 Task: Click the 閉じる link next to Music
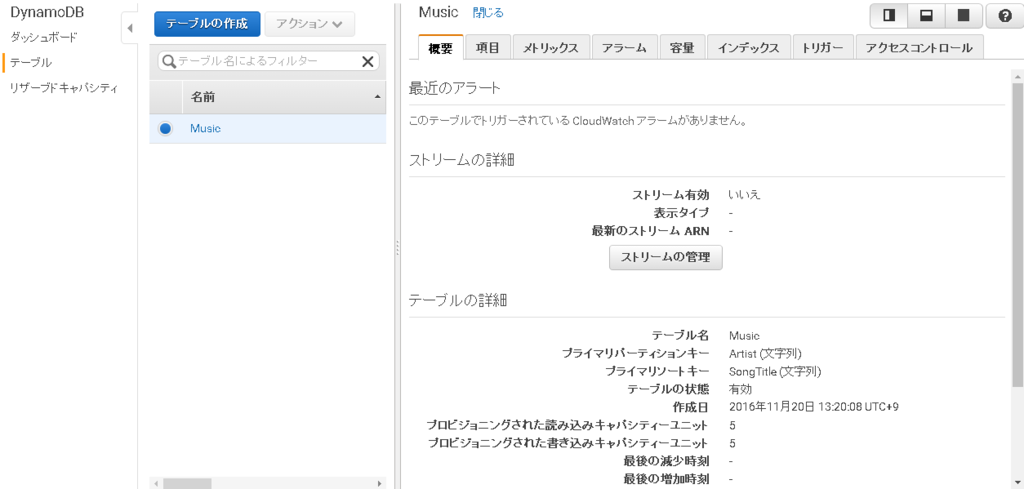coord(488,12)
